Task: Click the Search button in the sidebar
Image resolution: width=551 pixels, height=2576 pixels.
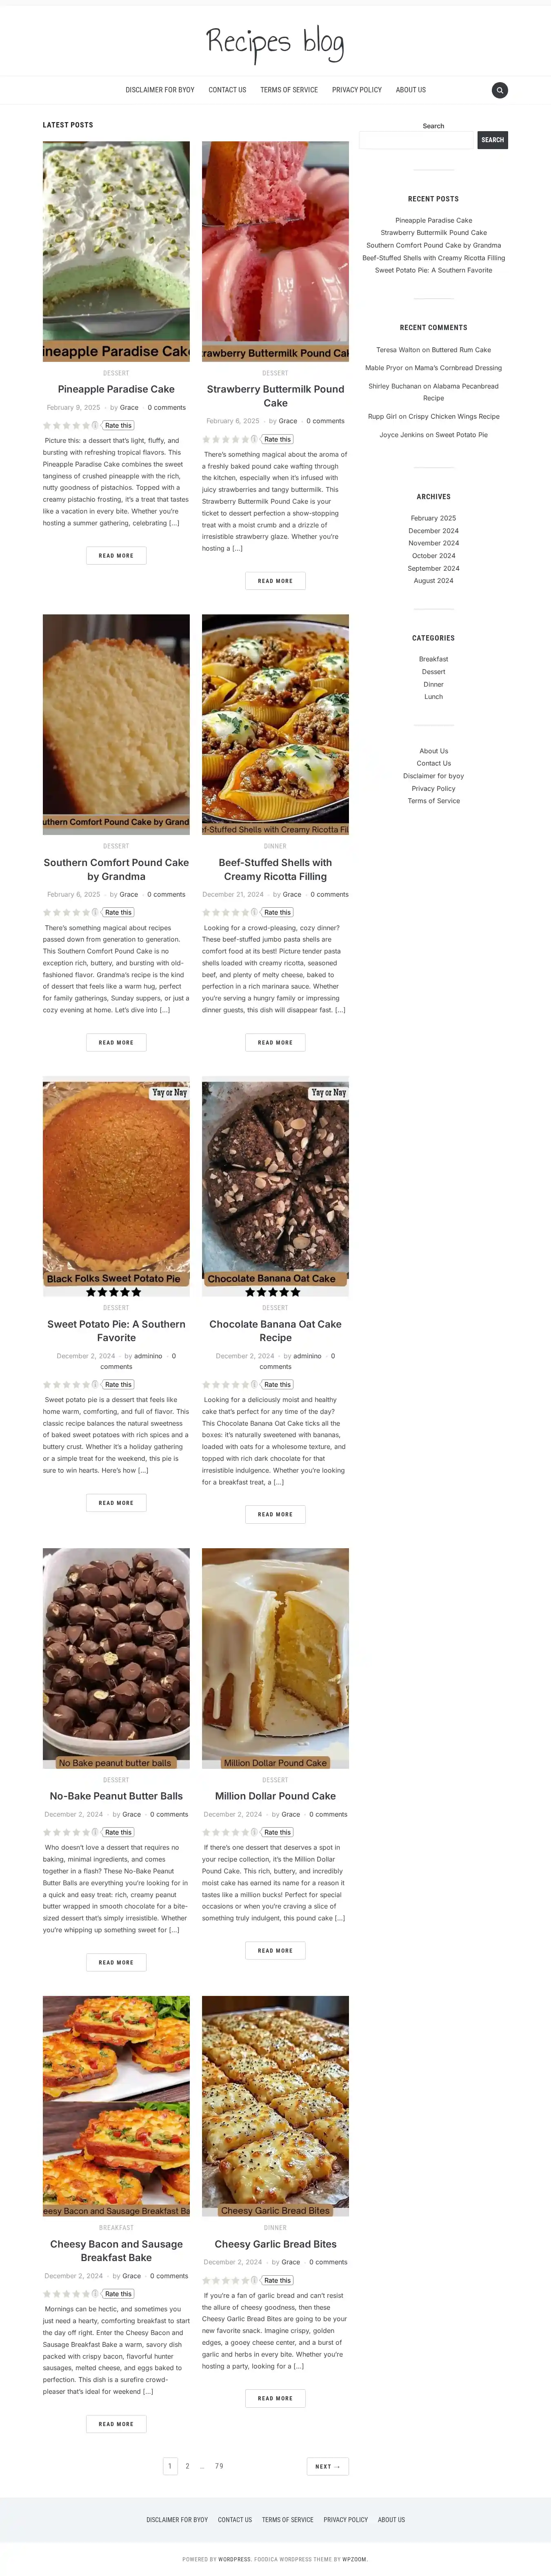Action: [x=492, y=140]
